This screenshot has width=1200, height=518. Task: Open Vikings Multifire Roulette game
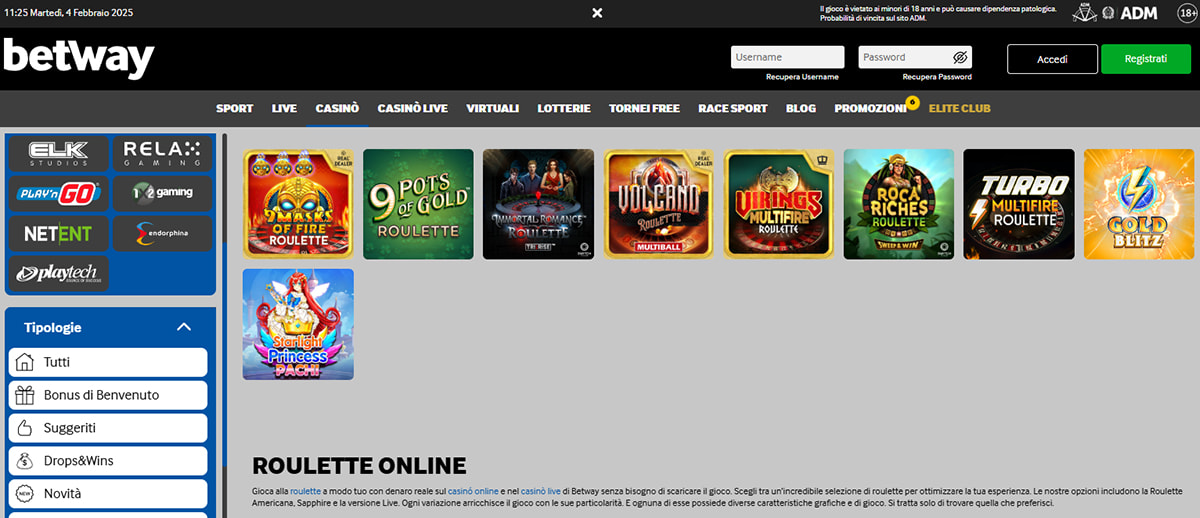click(x=779, y=204)
